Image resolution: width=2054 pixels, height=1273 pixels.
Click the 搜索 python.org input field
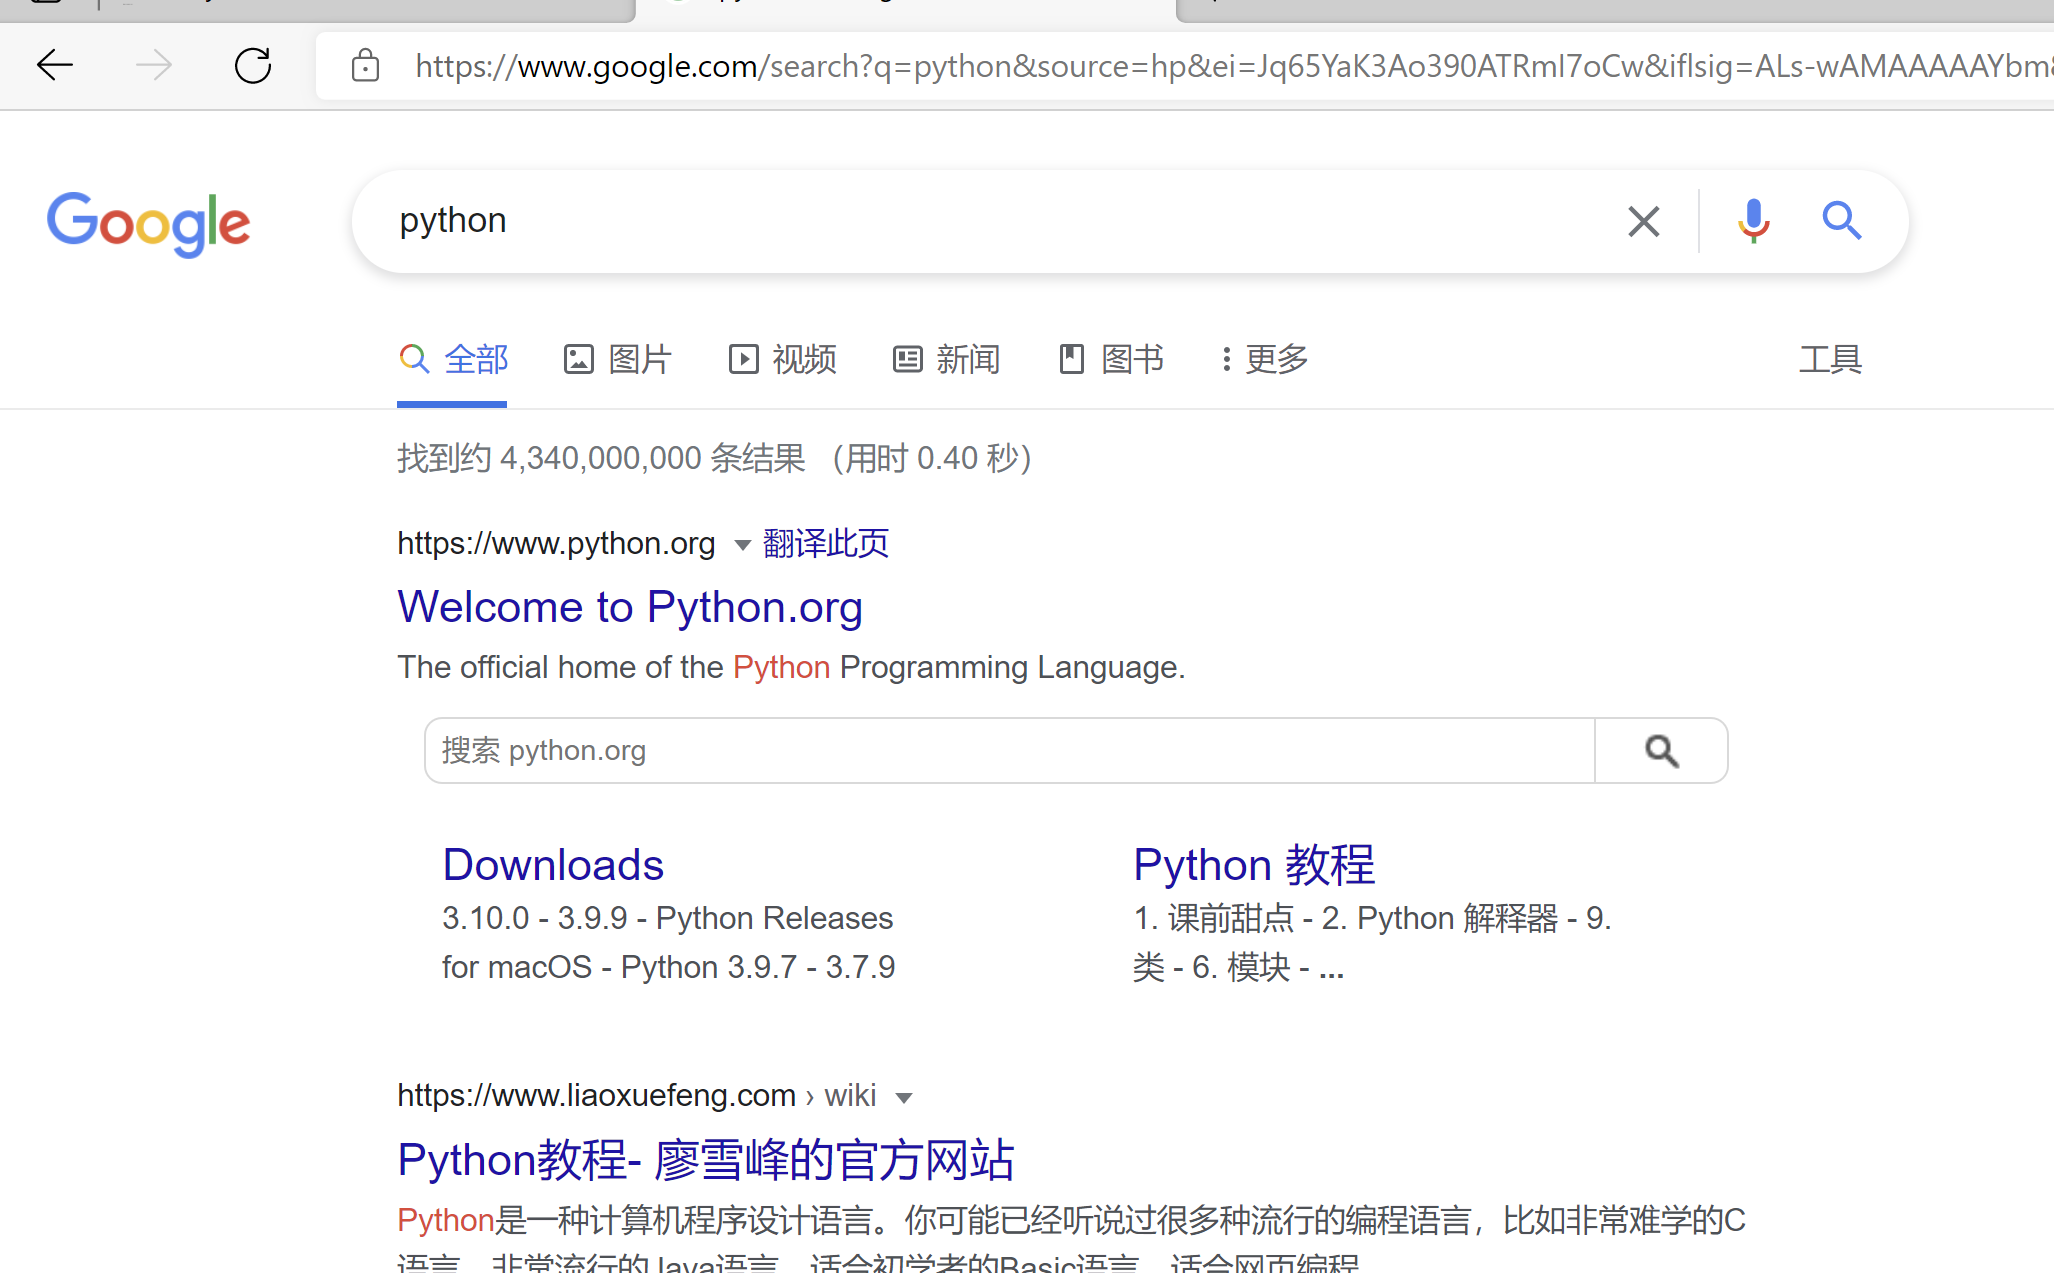point(1010,750)
